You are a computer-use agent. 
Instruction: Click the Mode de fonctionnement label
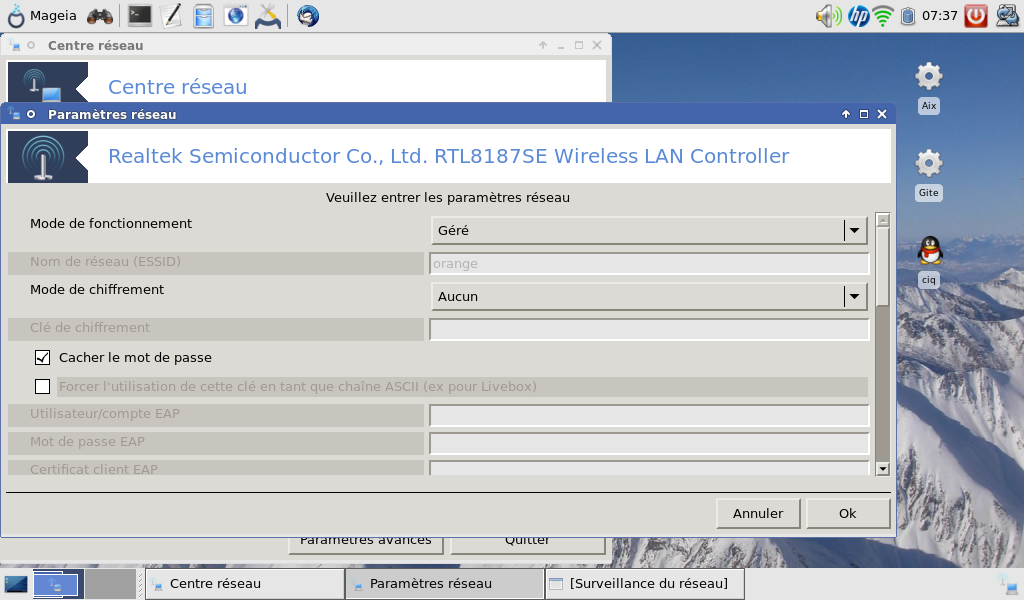coord(111,223)
